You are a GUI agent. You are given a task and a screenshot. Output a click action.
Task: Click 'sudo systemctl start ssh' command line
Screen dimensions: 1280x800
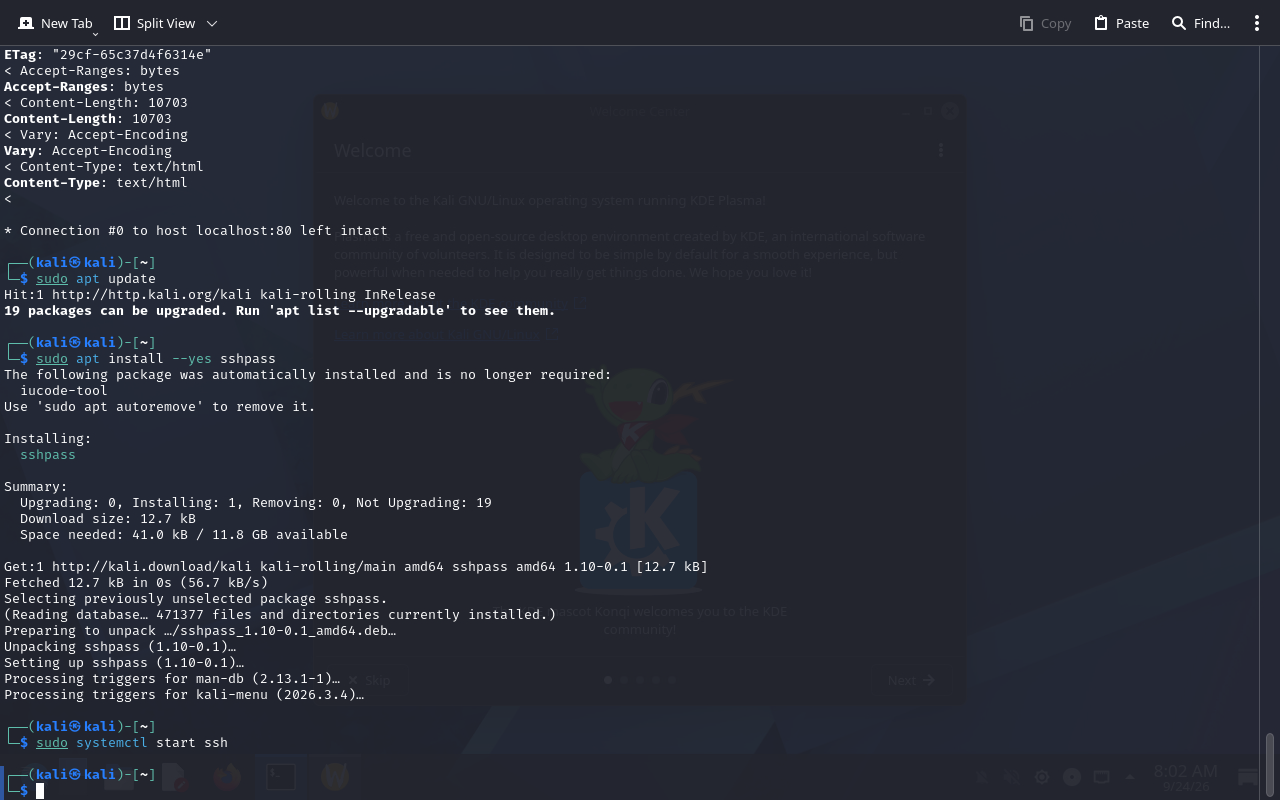(132, 743)
